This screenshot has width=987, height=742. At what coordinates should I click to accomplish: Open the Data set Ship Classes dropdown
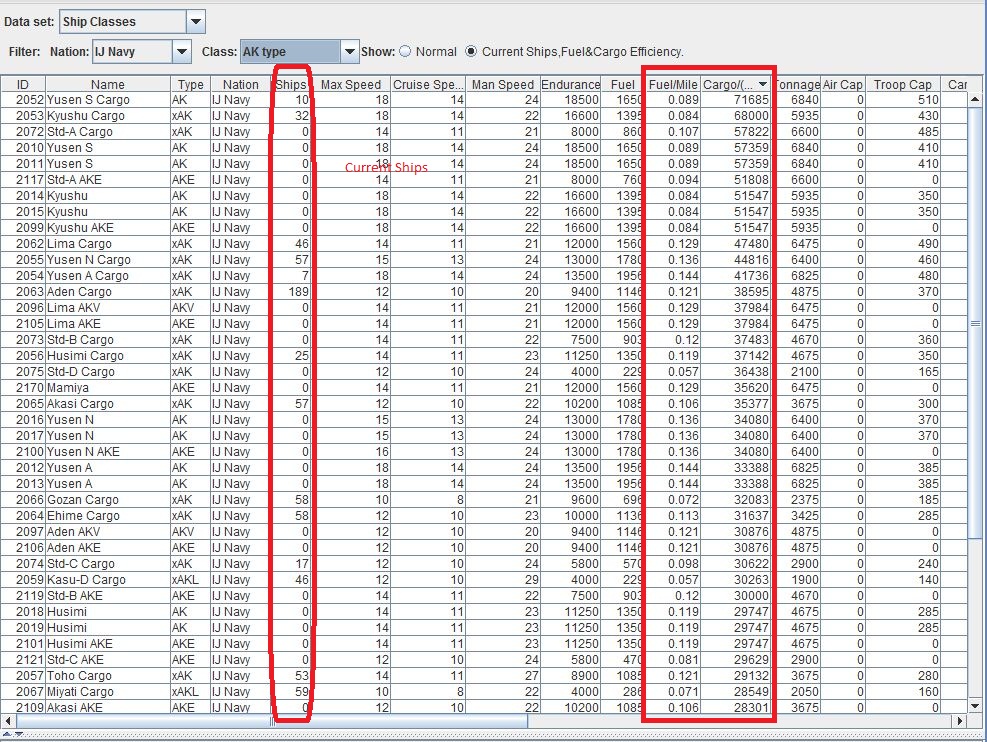click(196, 21)
